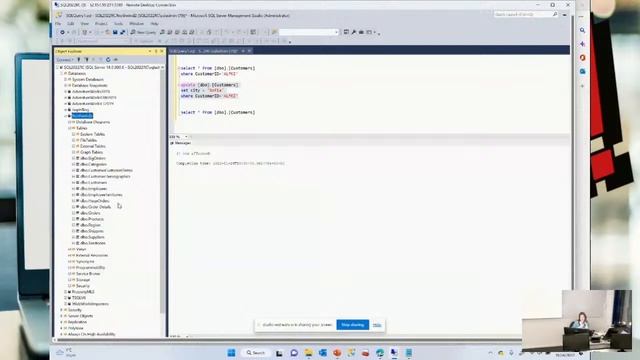
Task: Open the Window menu
Action: coord(136,24)
